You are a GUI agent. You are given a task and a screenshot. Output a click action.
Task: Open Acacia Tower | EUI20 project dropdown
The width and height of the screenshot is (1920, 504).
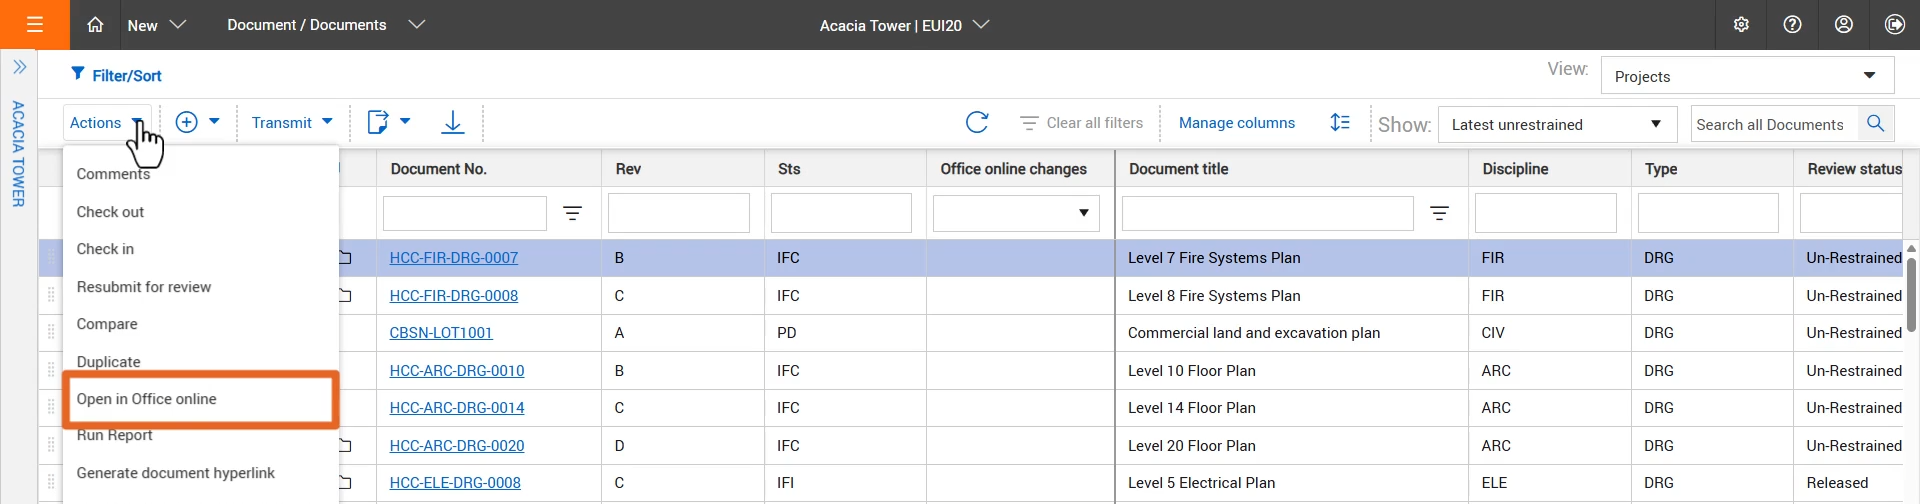click(904, 25)
